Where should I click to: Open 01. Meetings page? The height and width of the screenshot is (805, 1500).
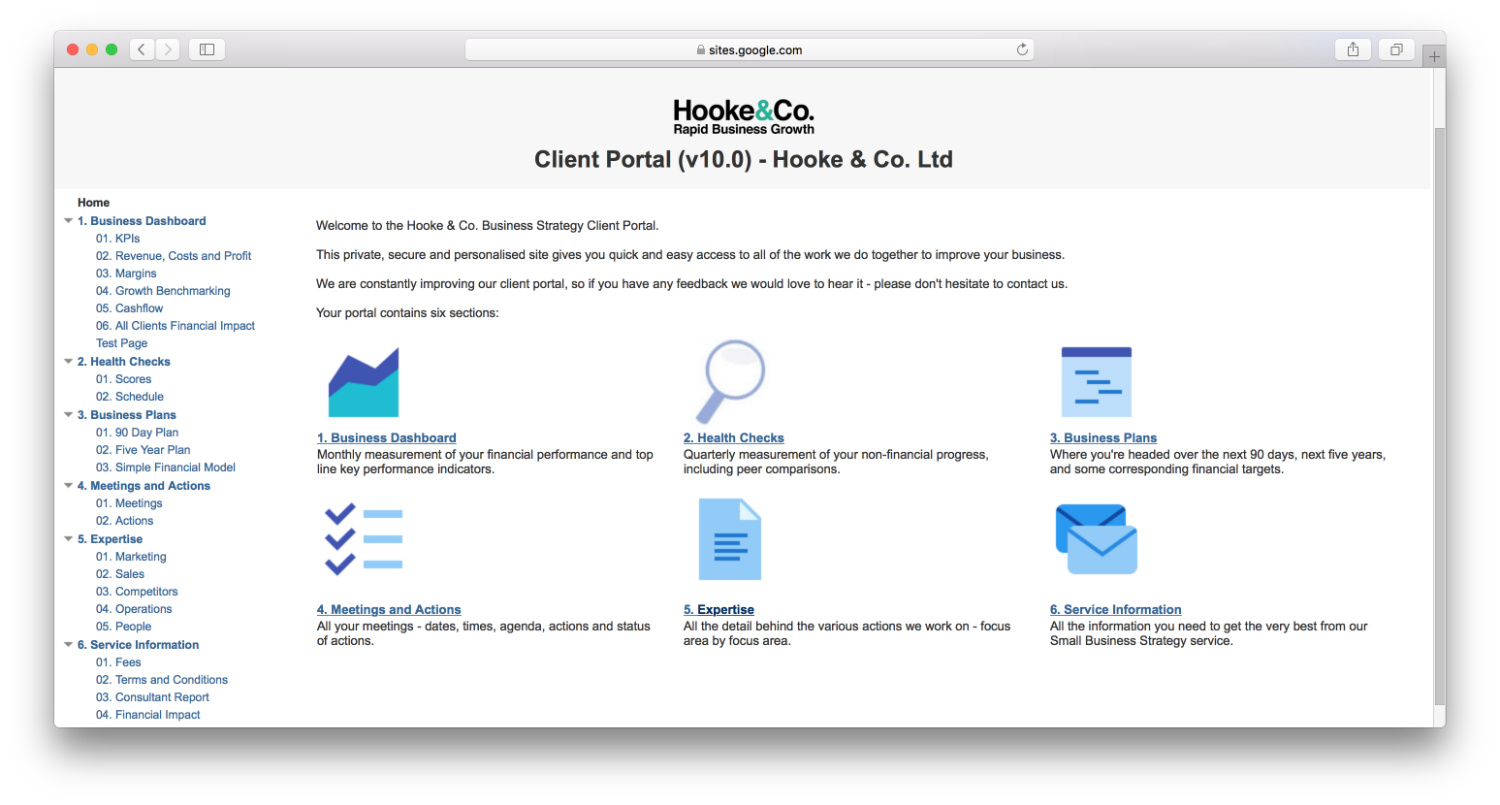click(129, 504)
